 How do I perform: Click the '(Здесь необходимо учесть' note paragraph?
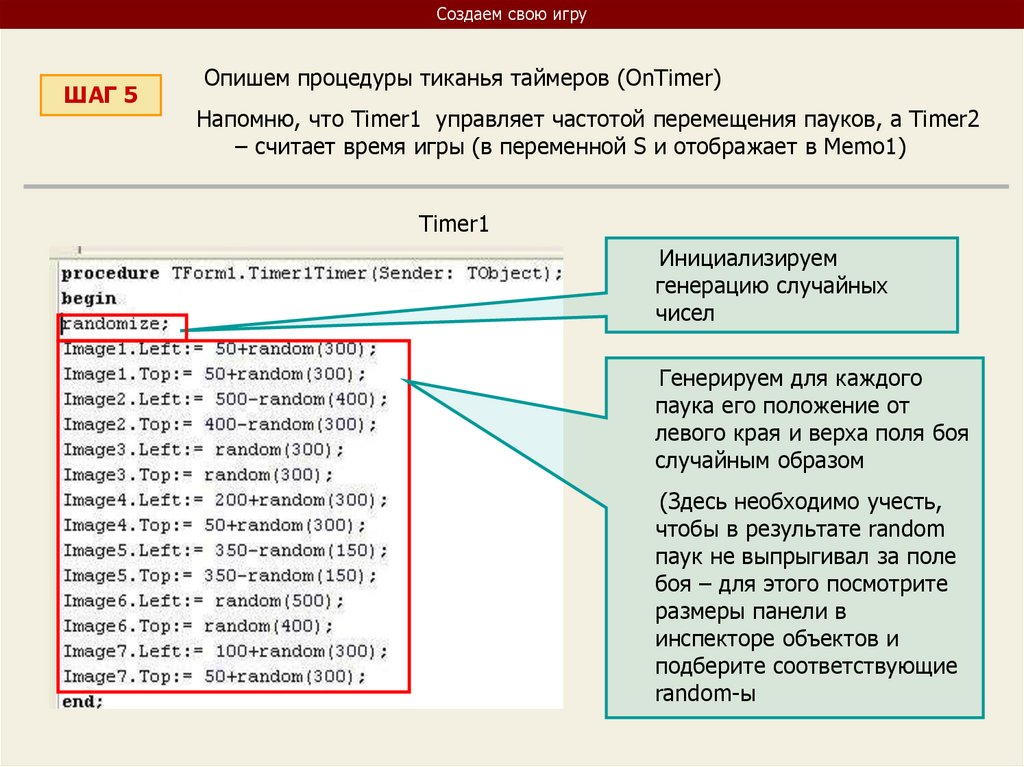806,597
